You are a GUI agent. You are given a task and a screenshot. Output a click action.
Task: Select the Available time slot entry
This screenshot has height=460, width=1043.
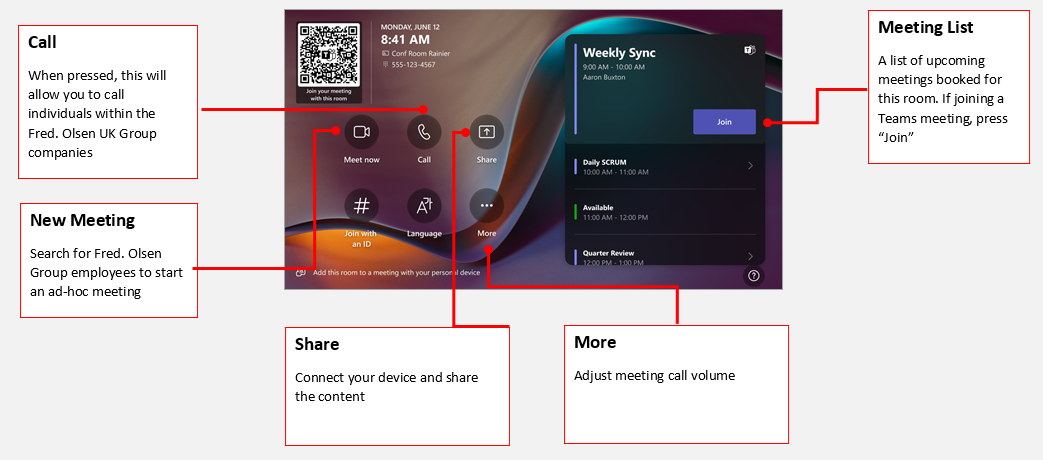[665, 212]
